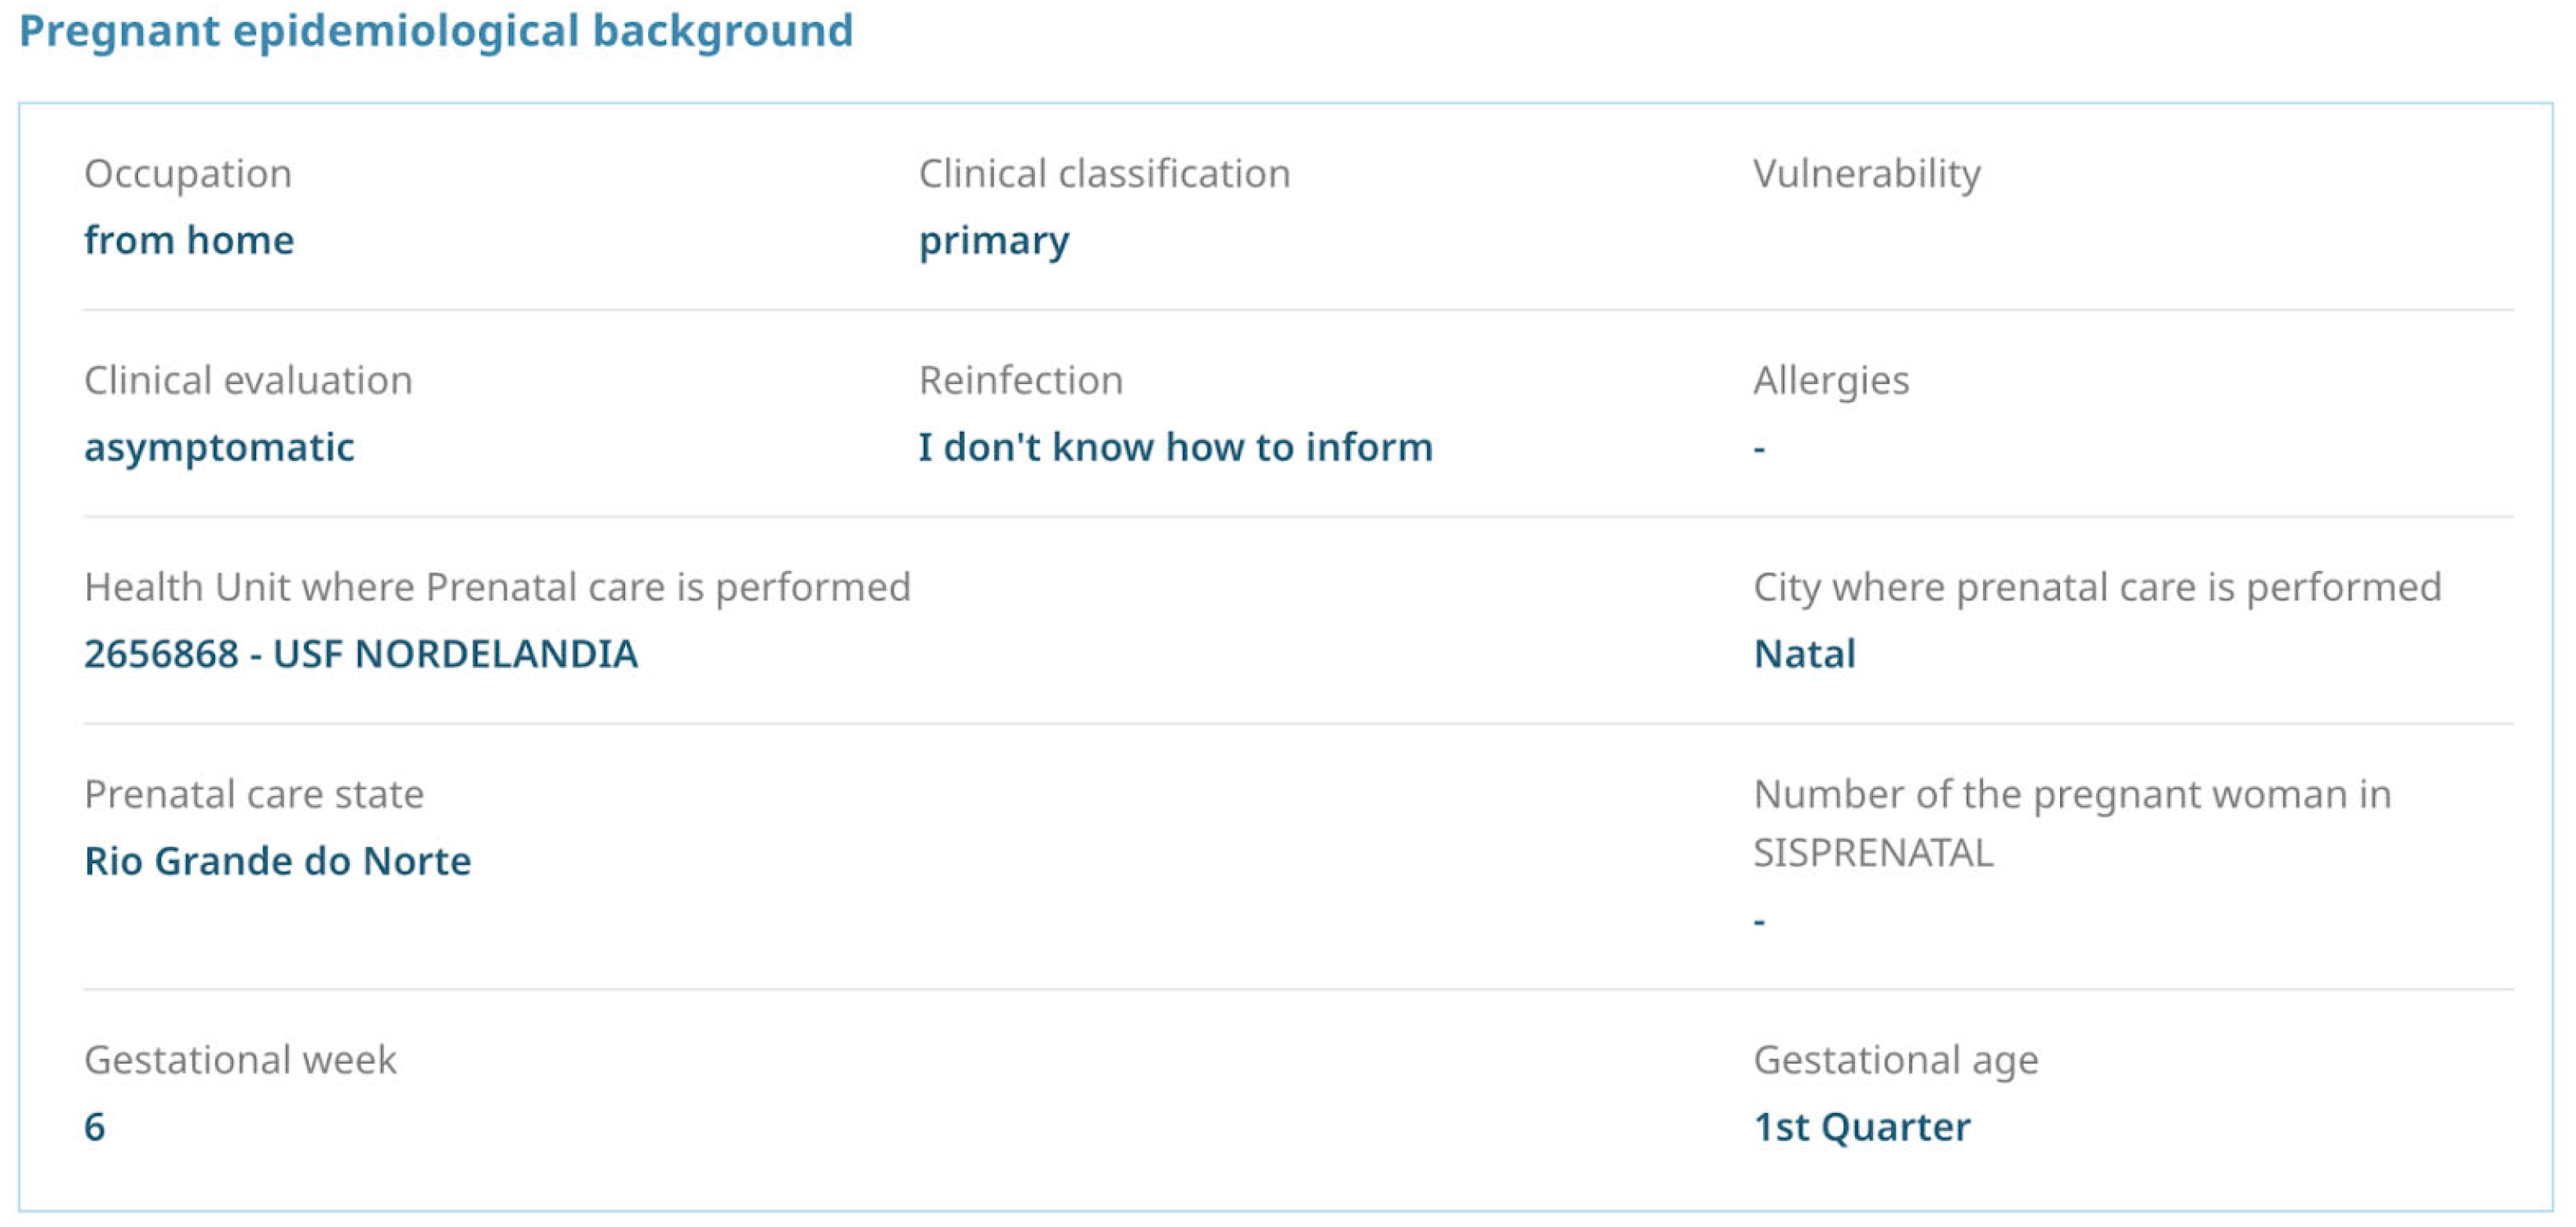Click the Prenatal care state label

click(x=254, y=794)
